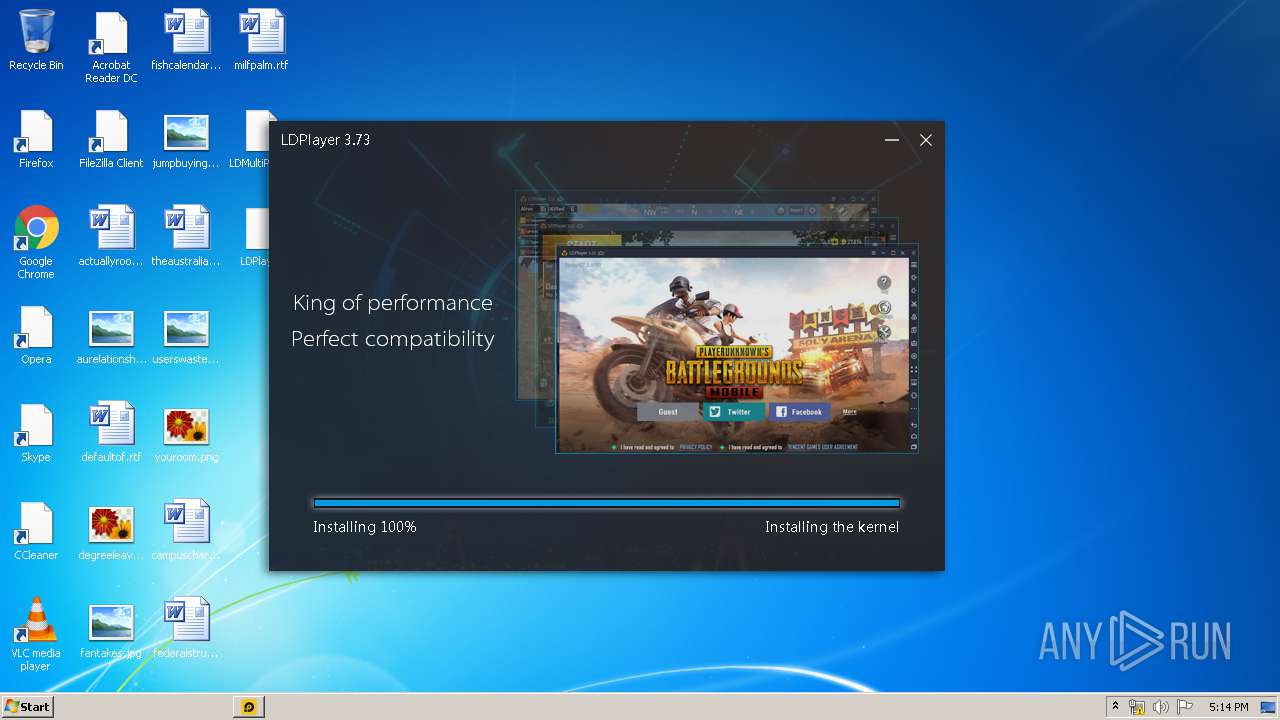Select the federalstru Word document icon
1280x720 pixels.
[x=186, y=629]
